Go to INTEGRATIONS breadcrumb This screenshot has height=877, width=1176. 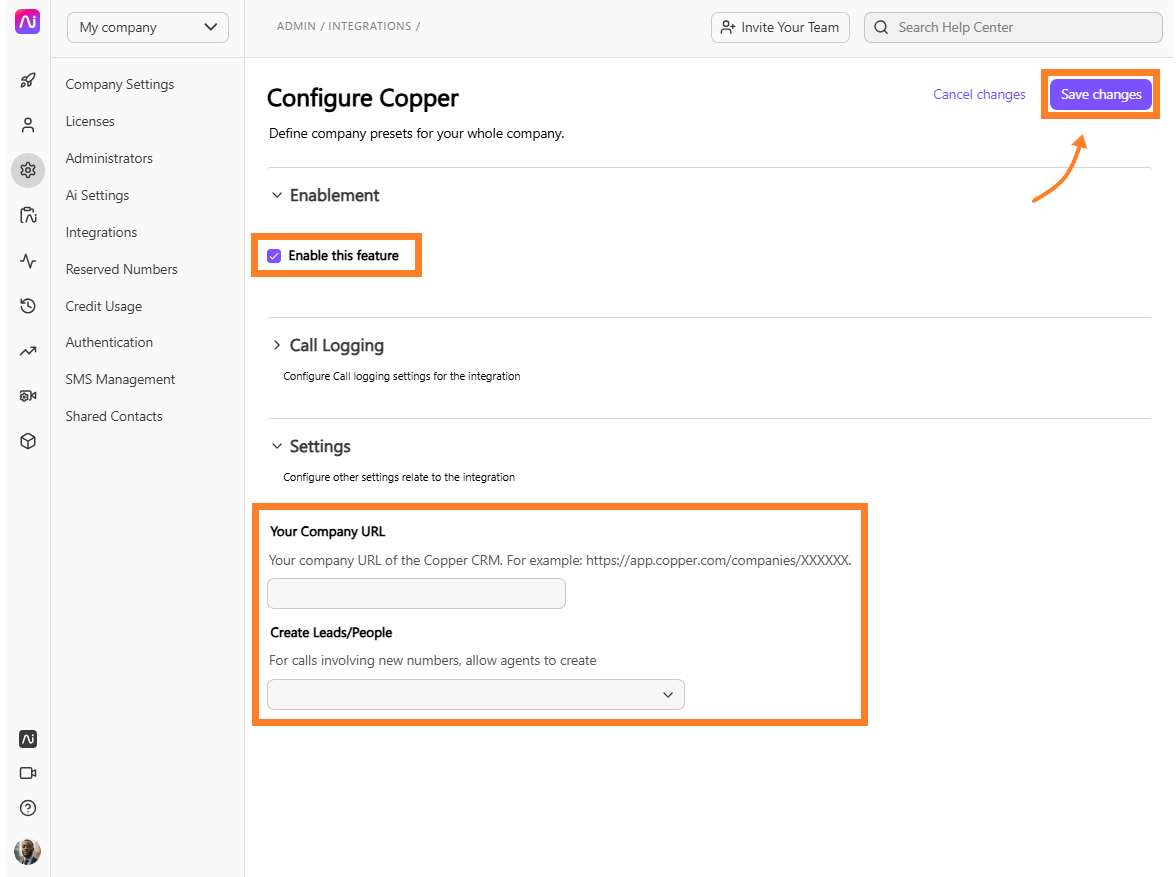(x=370, y=26)
